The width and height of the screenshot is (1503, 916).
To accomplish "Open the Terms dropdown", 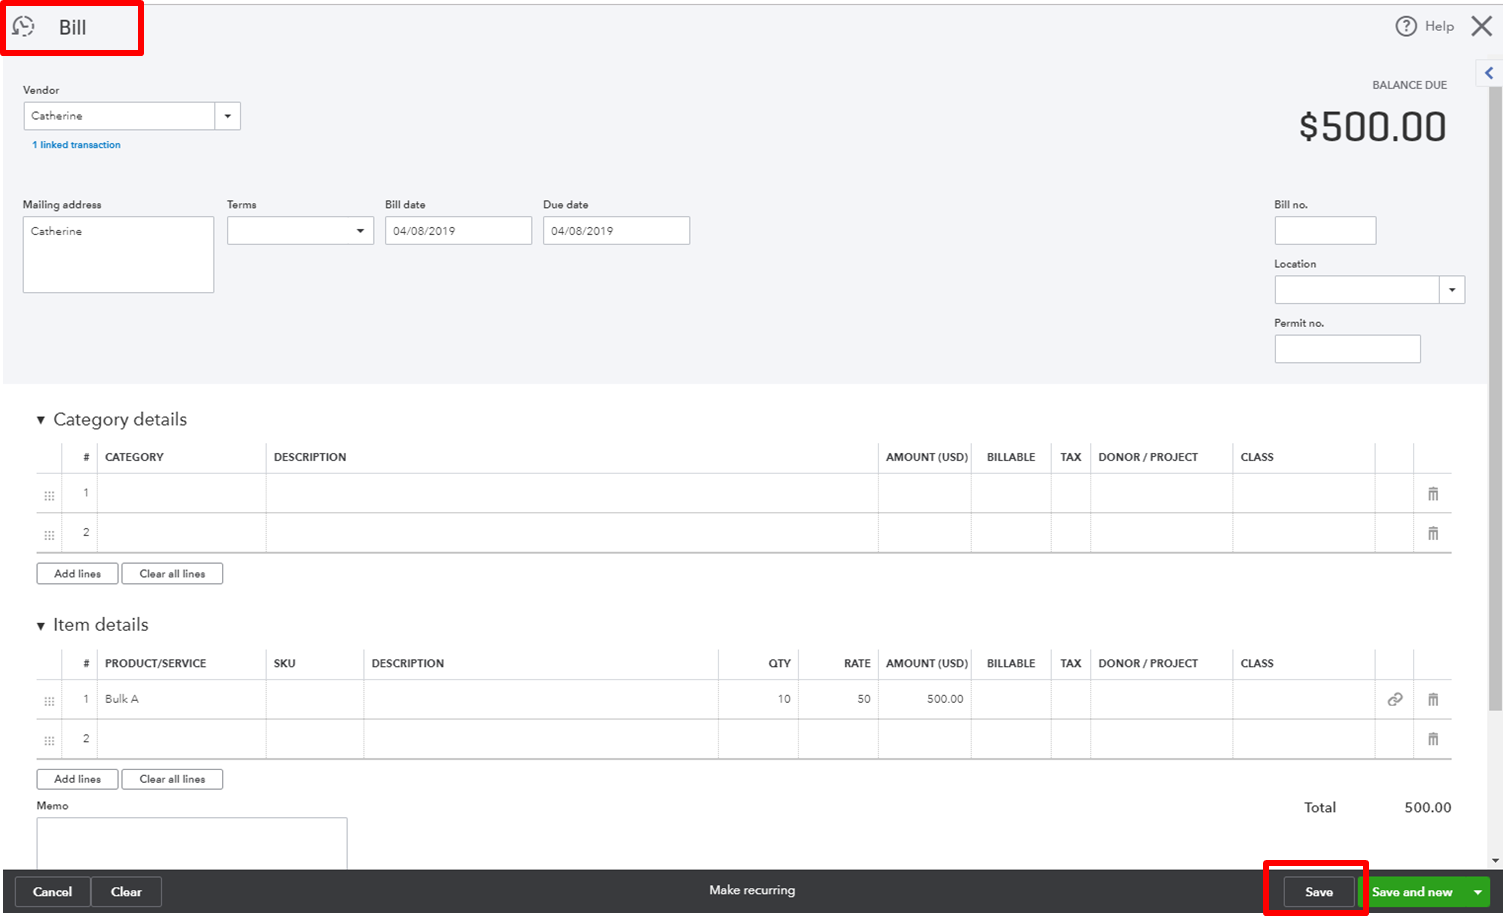I will 360,230.
